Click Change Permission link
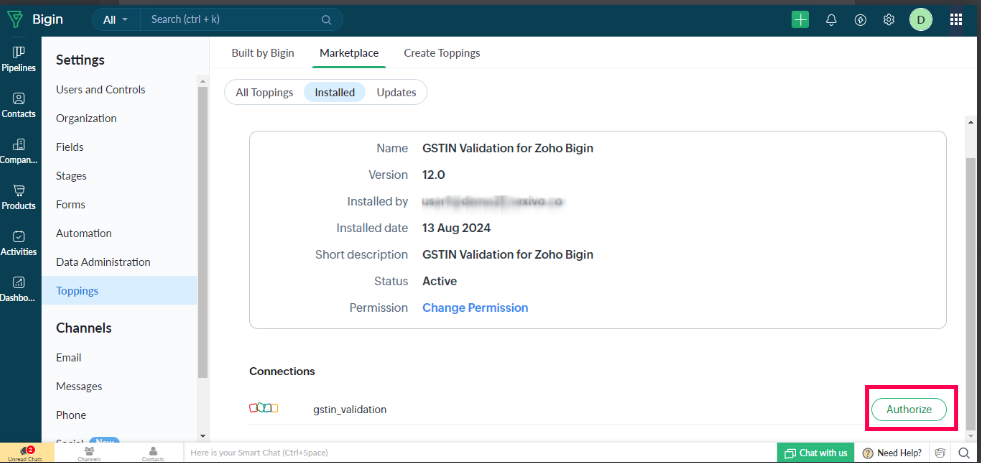 [475, 307]
